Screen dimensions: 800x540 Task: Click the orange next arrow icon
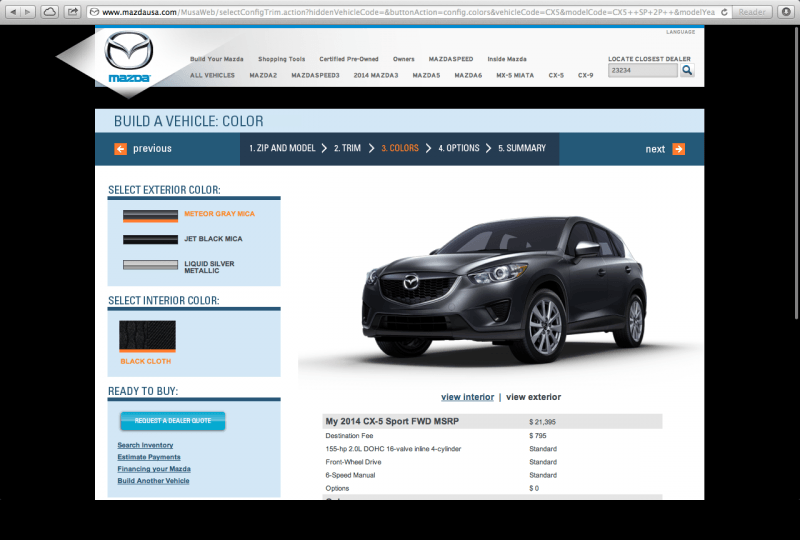679,149
